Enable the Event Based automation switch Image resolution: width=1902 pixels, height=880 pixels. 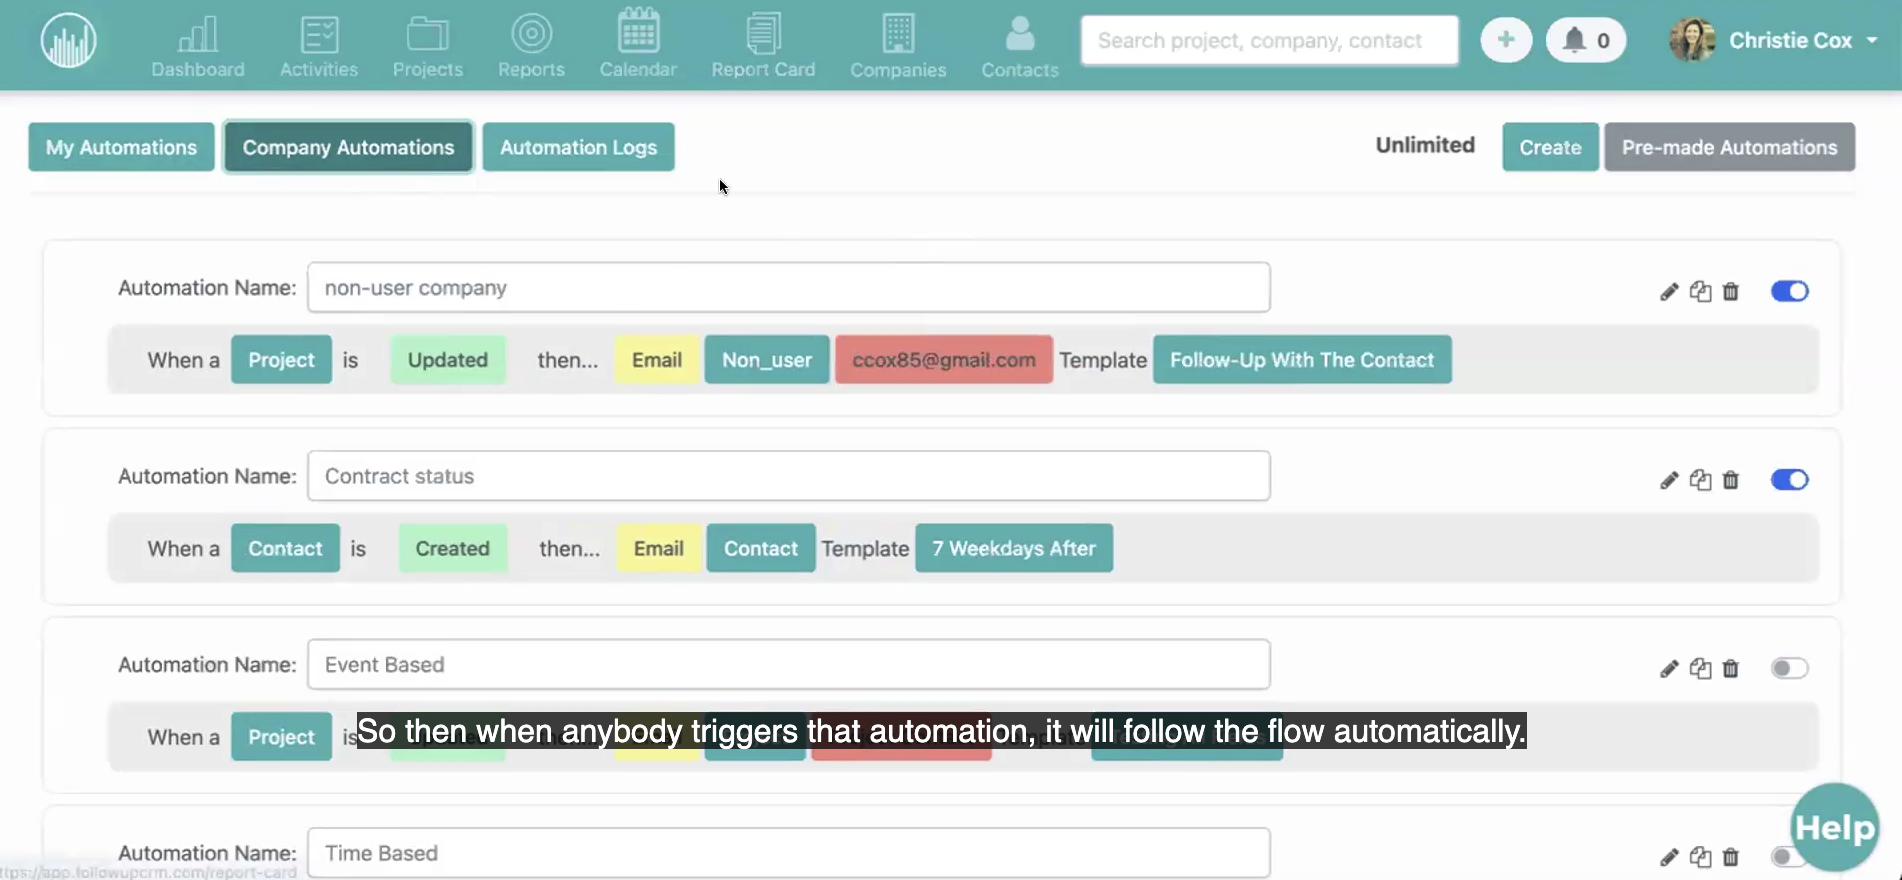(1789, 668)
